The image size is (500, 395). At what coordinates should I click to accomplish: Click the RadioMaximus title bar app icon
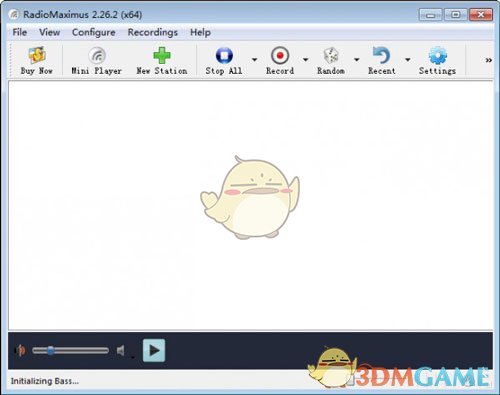[x=14, y=15]
